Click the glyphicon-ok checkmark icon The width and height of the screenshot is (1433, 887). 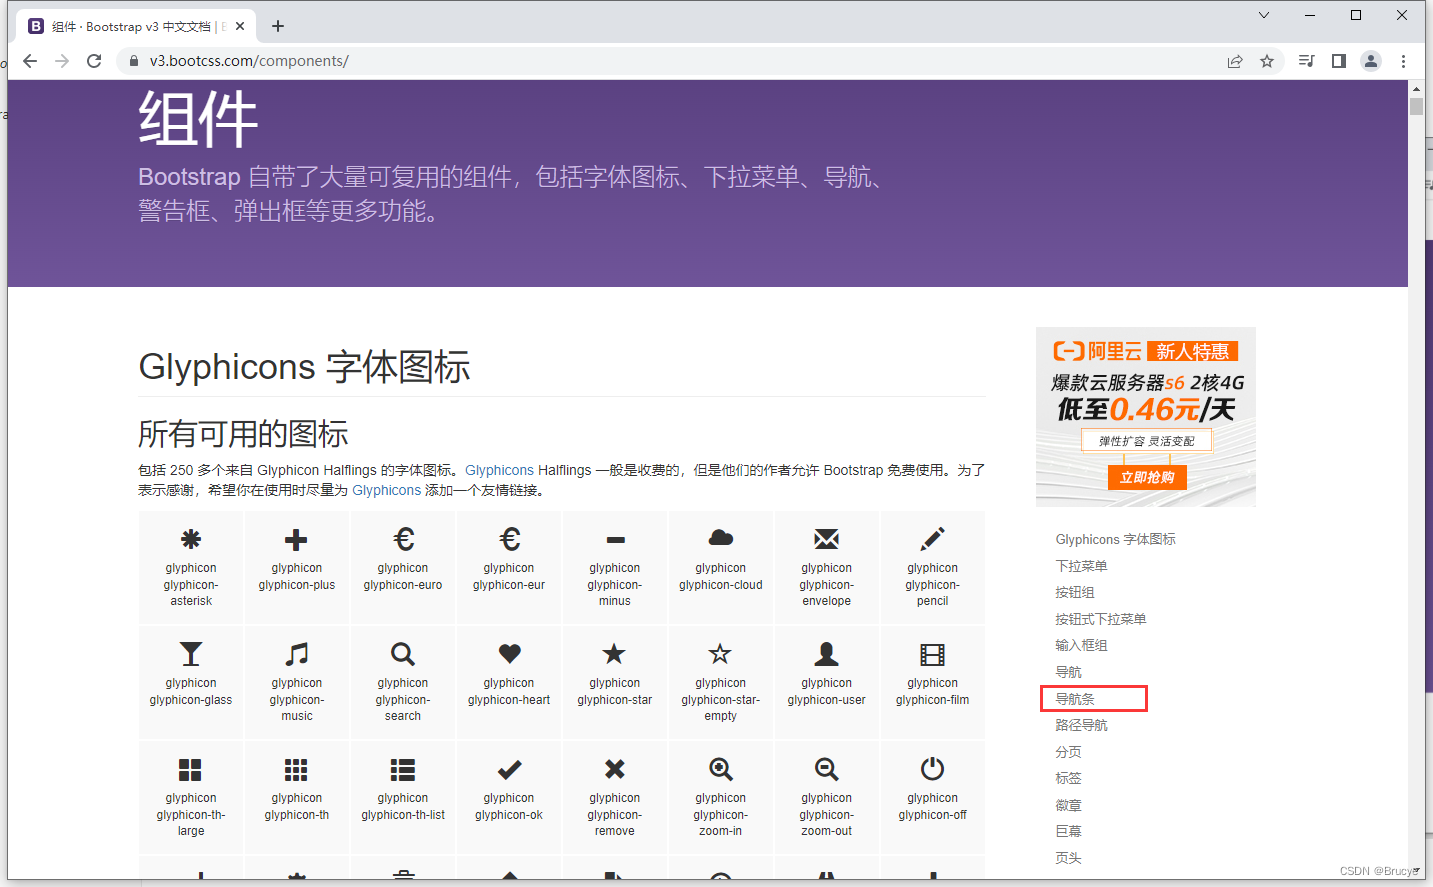(509, 769)
